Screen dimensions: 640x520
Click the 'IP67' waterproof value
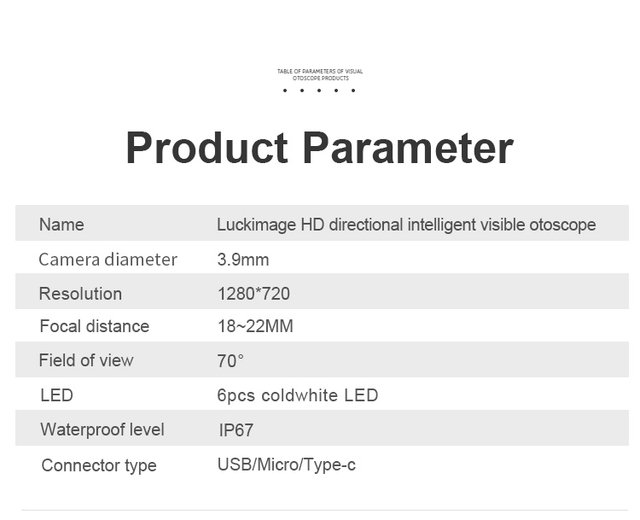[236, 431]
